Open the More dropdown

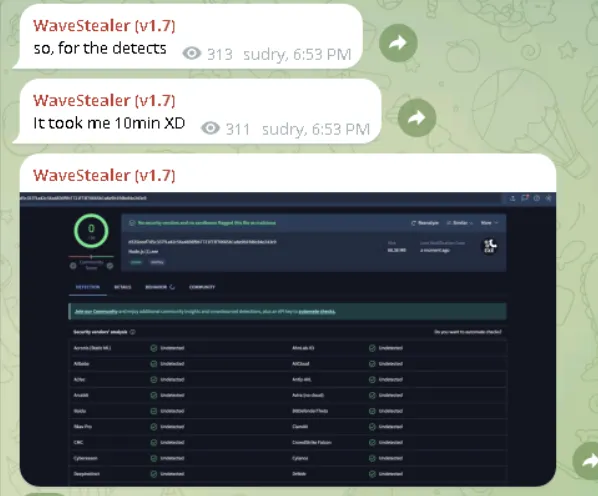point(489,223)
